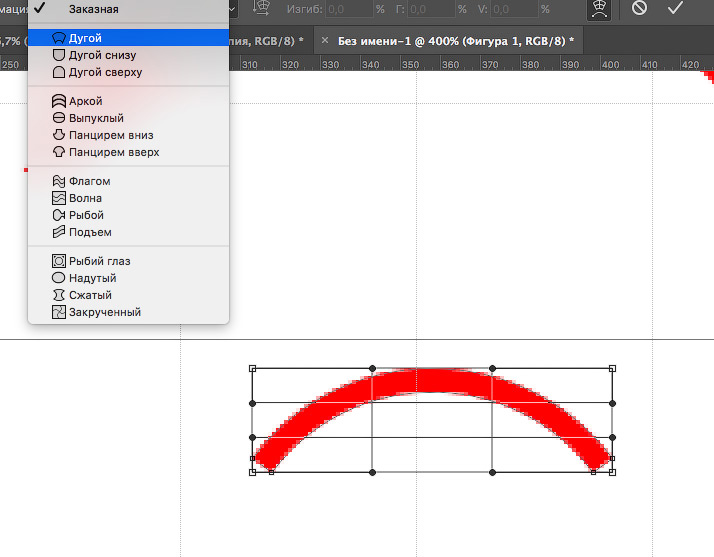Click the 360 mark on the horizontal ruler
This screenshot has height=557, width=714.
point(450,65)
